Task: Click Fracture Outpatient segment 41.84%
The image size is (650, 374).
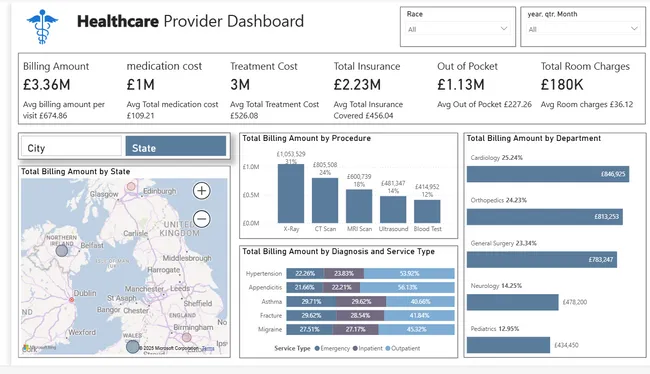Action: point(420,316)
